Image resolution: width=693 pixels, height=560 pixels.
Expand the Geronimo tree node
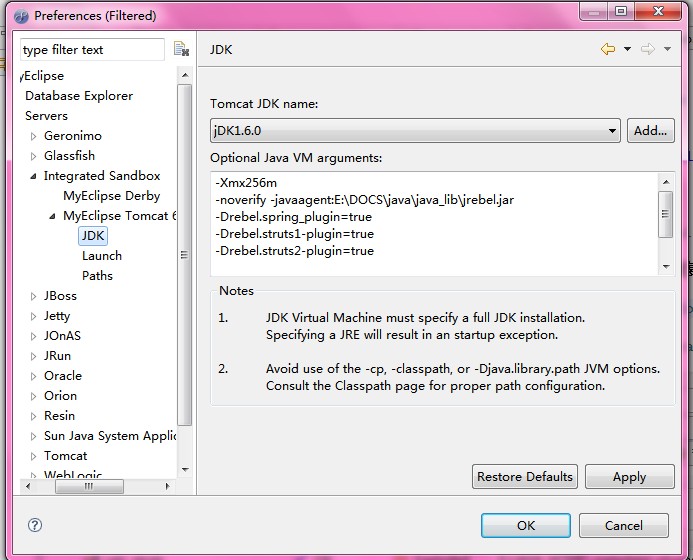[33, 136]
